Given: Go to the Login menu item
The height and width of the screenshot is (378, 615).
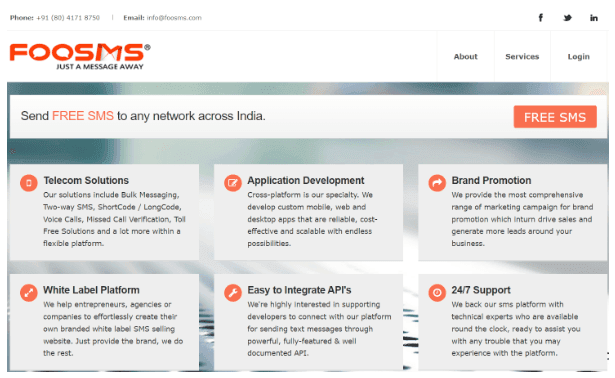Looking at the screenshot, I should coord(579,56).
